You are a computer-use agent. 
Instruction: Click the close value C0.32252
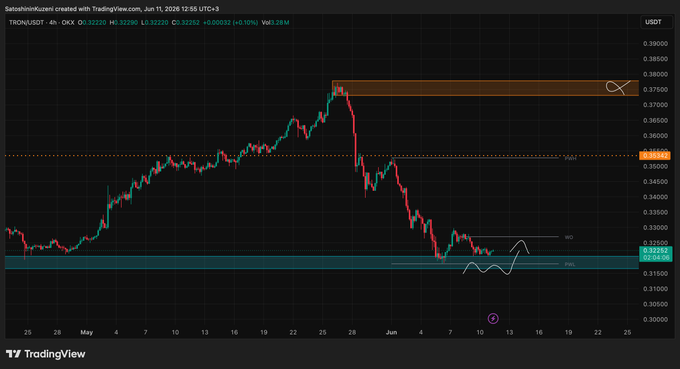pos(186,23)
